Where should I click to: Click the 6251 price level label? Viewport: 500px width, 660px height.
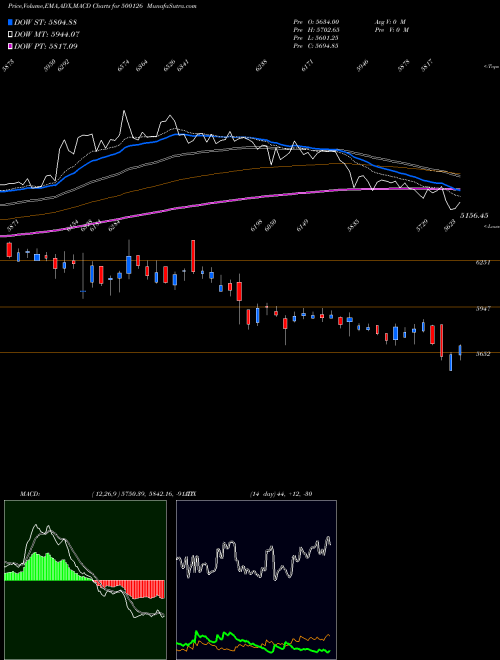click(x=483, y=263)
